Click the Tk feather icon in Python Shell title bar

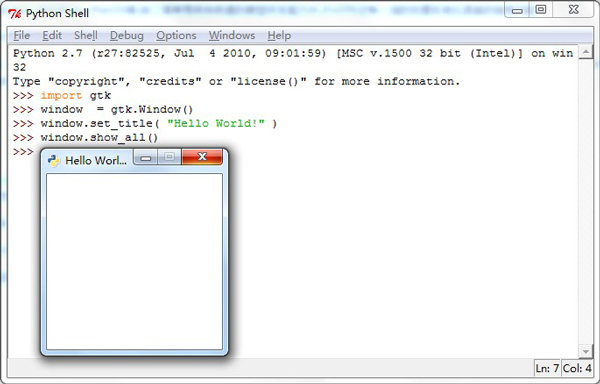pos(15,14)
